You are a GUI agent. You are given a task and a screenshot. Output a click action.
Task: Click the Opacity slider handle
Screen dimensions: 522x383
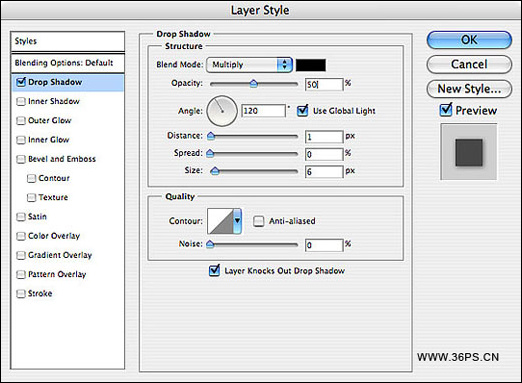coord(254,84)
